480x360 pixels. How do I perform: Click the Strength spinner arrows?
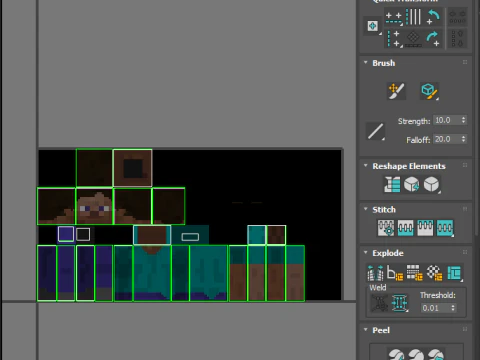click(x=464, y=120)
